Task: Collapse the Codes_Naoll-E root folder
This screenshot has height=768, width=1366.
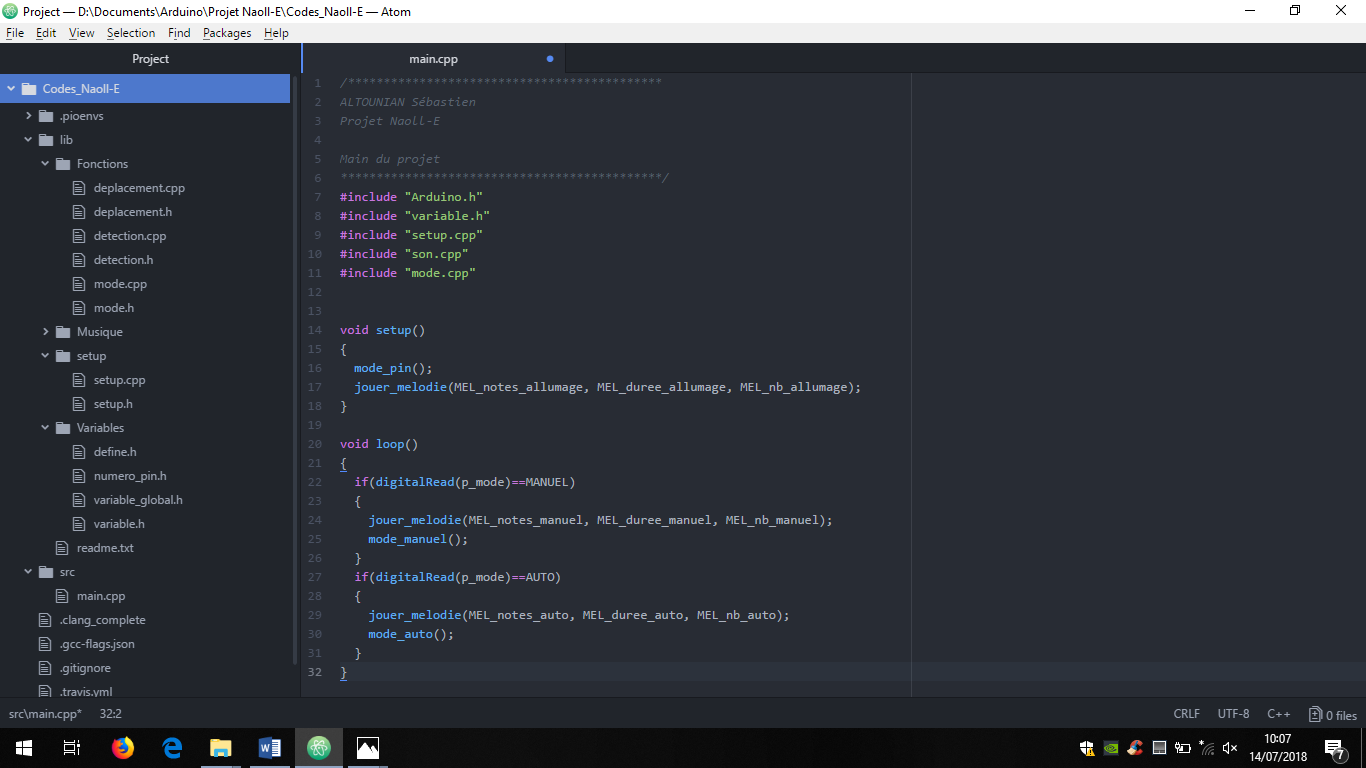Action: 11,89
